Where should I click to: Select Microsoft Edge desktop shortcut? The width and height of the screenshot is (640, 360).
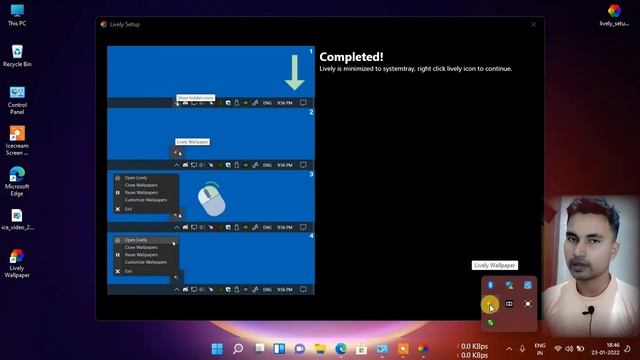pos(17,182)
